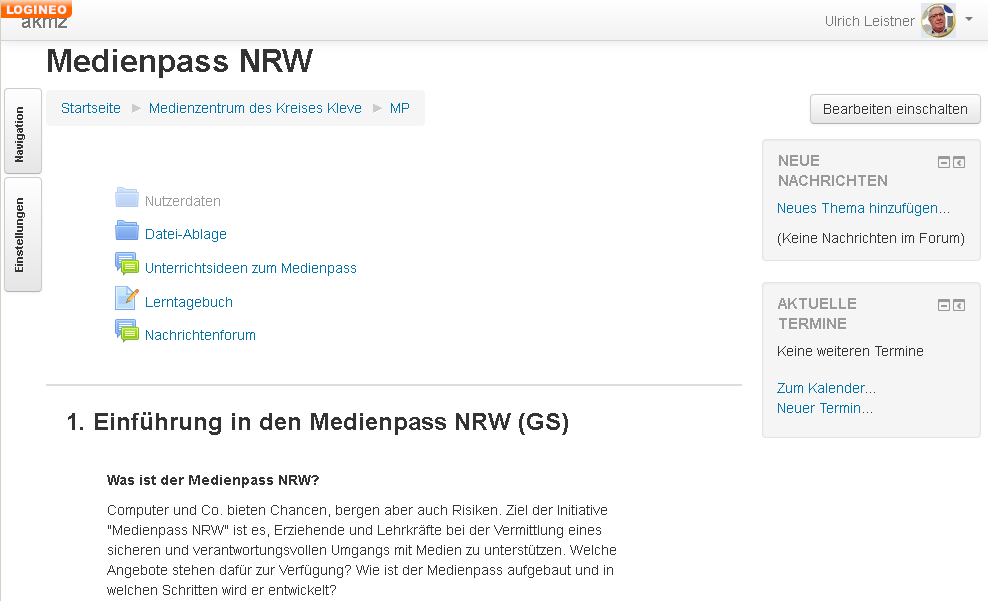The width and height of the screenshot is (988, 601).
Task: Open Medienzentrum des Kreises Kleve breadcrumb
Action: [255, 108]
